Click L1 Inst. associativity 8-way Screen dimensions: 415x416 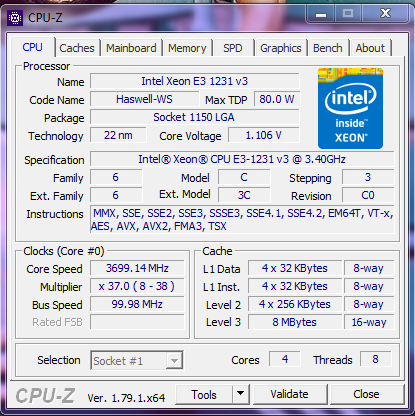pyautogui.click(x=369, y=286)
